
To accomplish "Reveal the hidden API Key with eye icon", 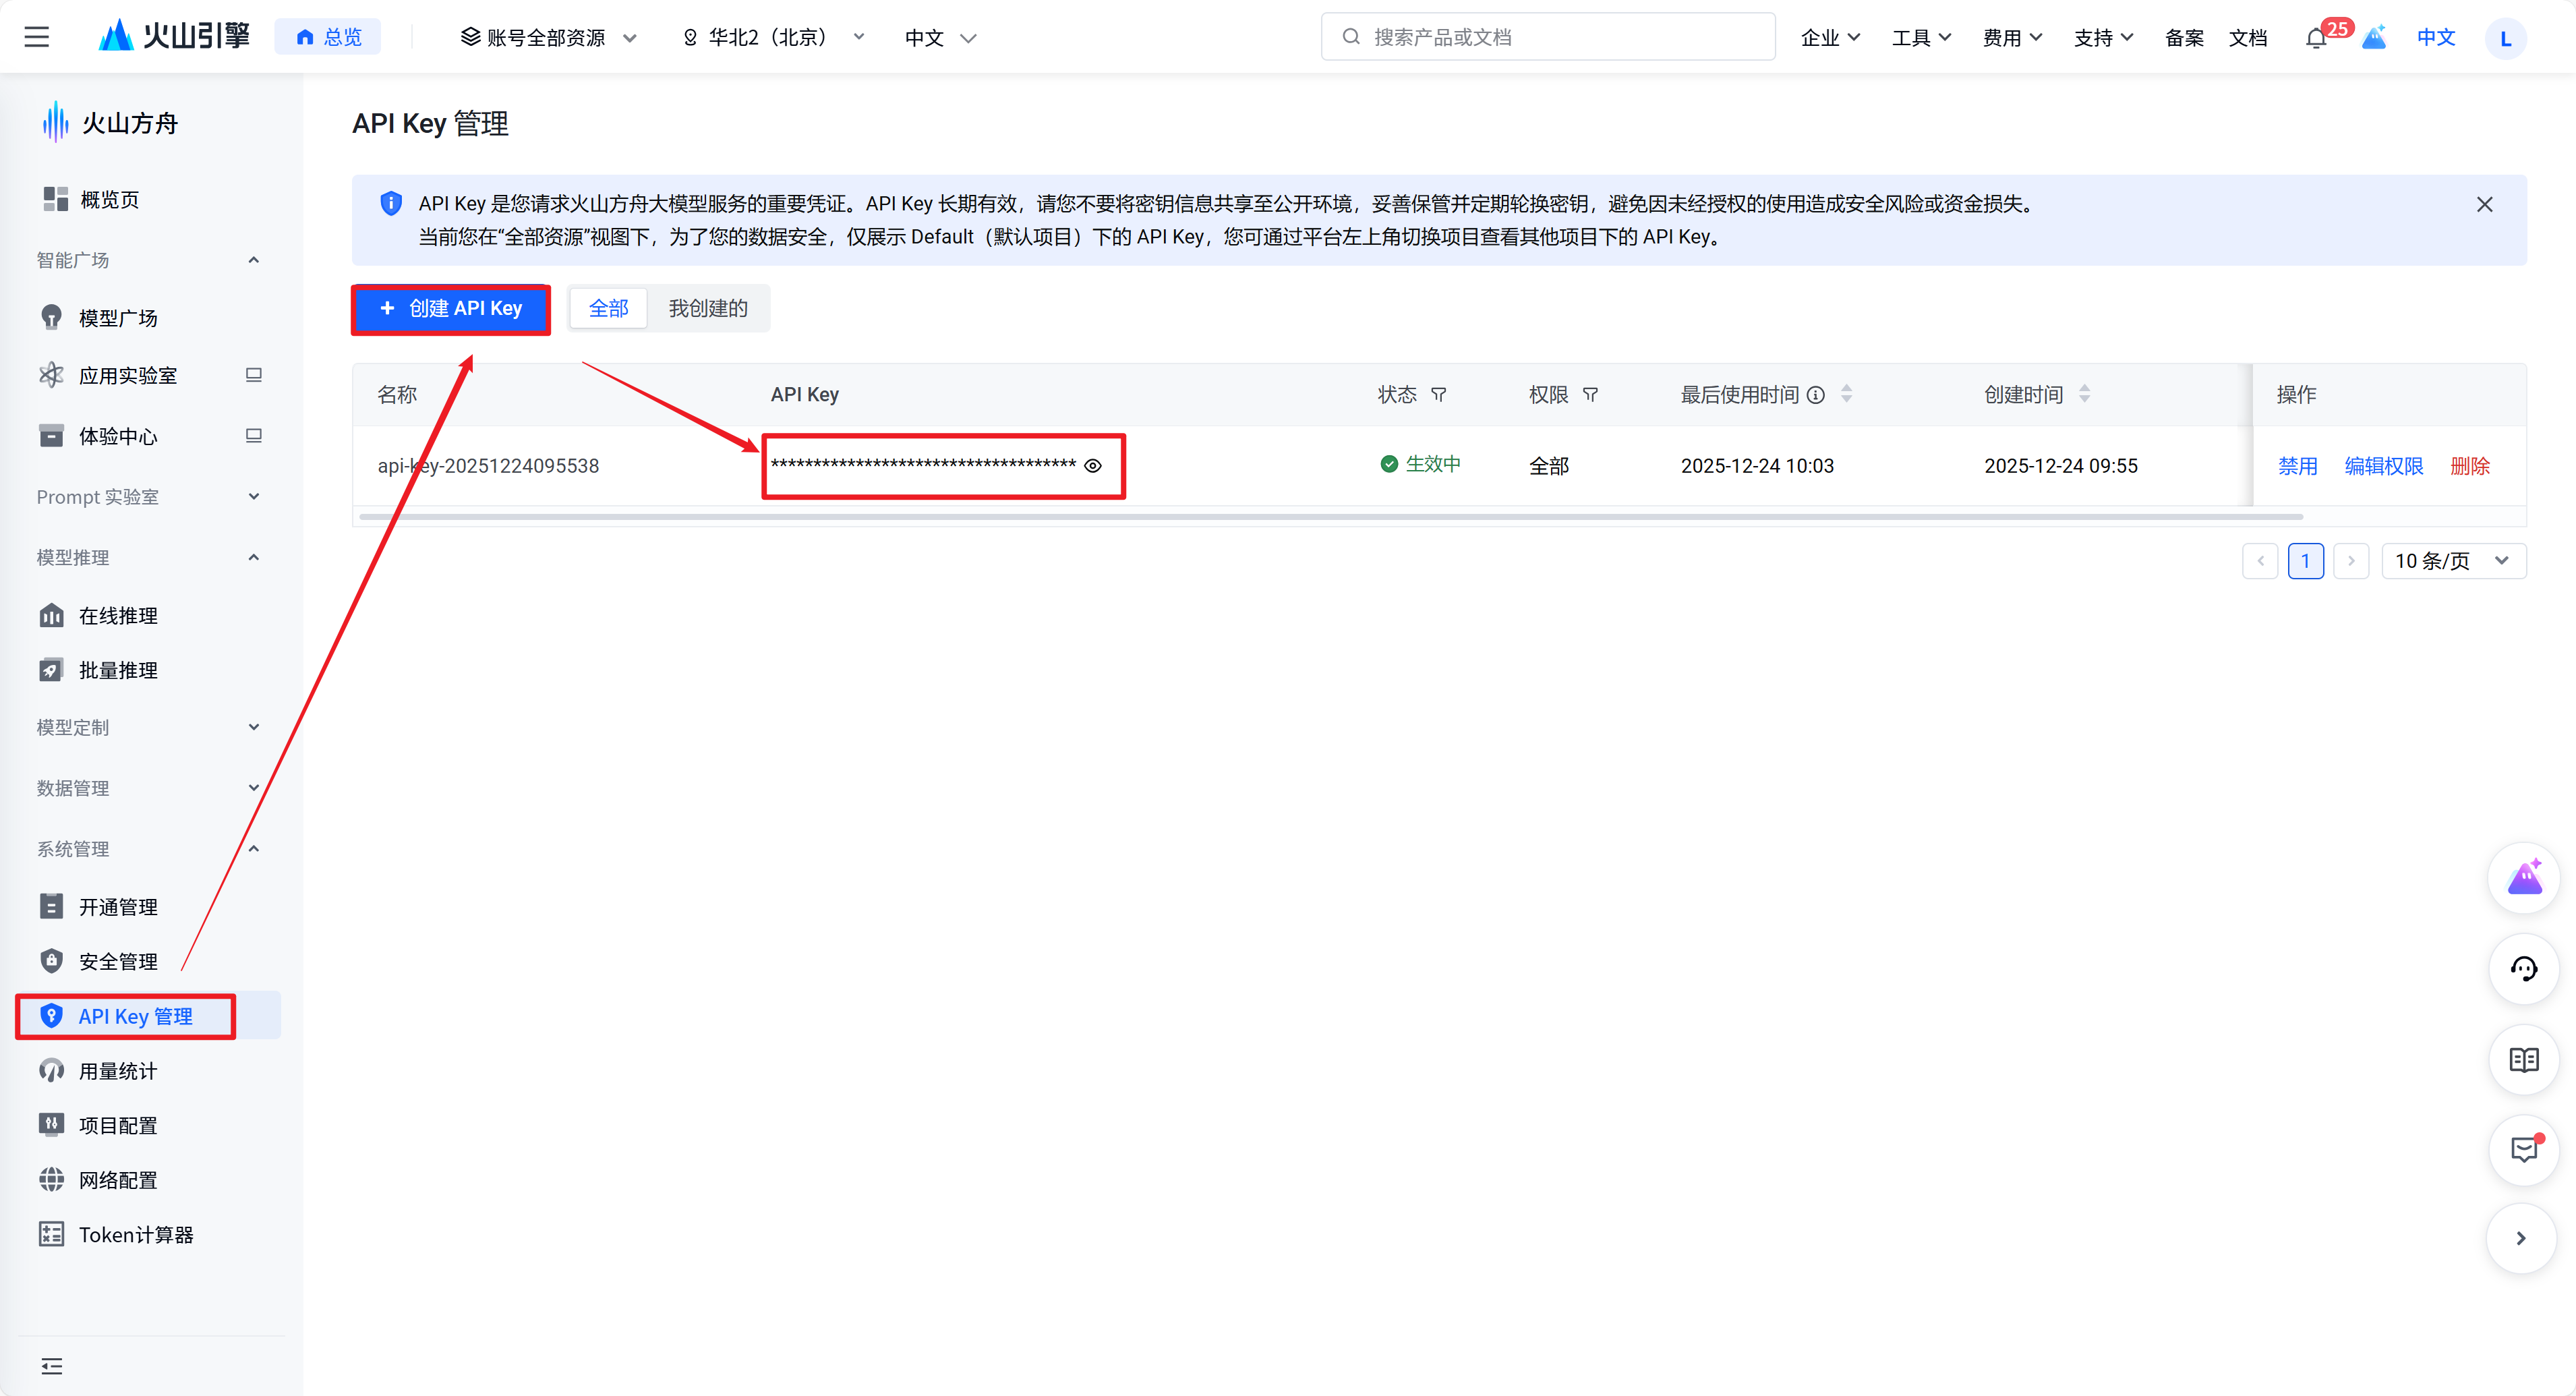I will tap(1093, 466).
